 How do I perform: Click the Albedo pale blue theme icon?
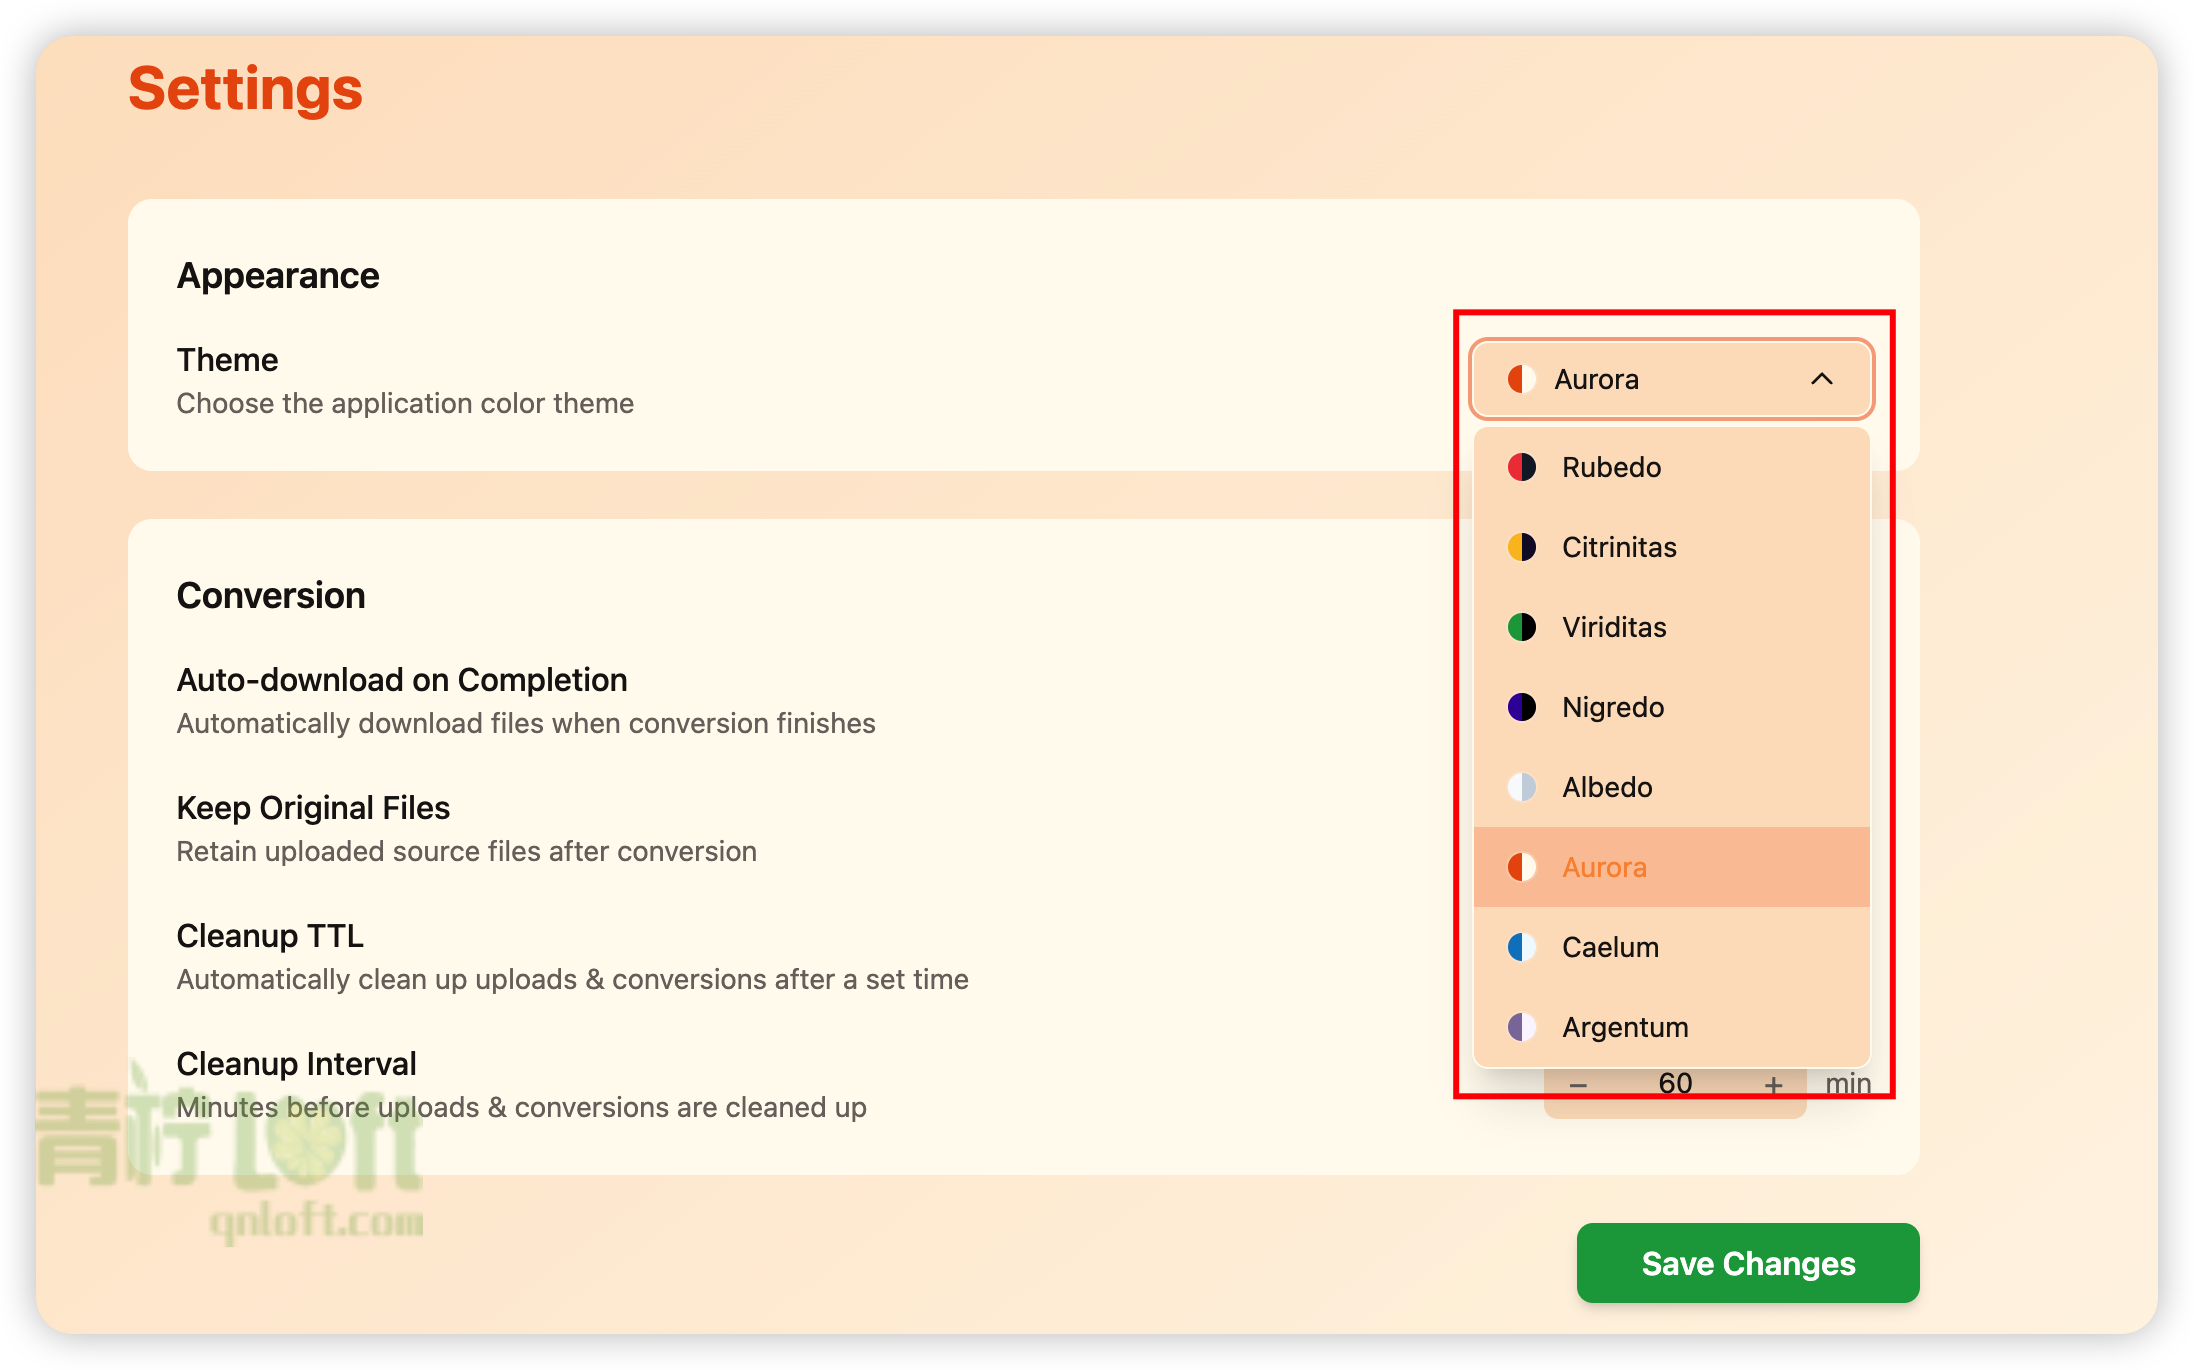click(1521, 787)
